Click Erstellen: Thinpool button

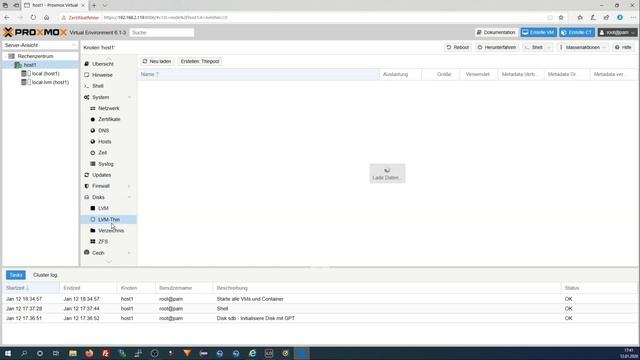pos(200,61)
